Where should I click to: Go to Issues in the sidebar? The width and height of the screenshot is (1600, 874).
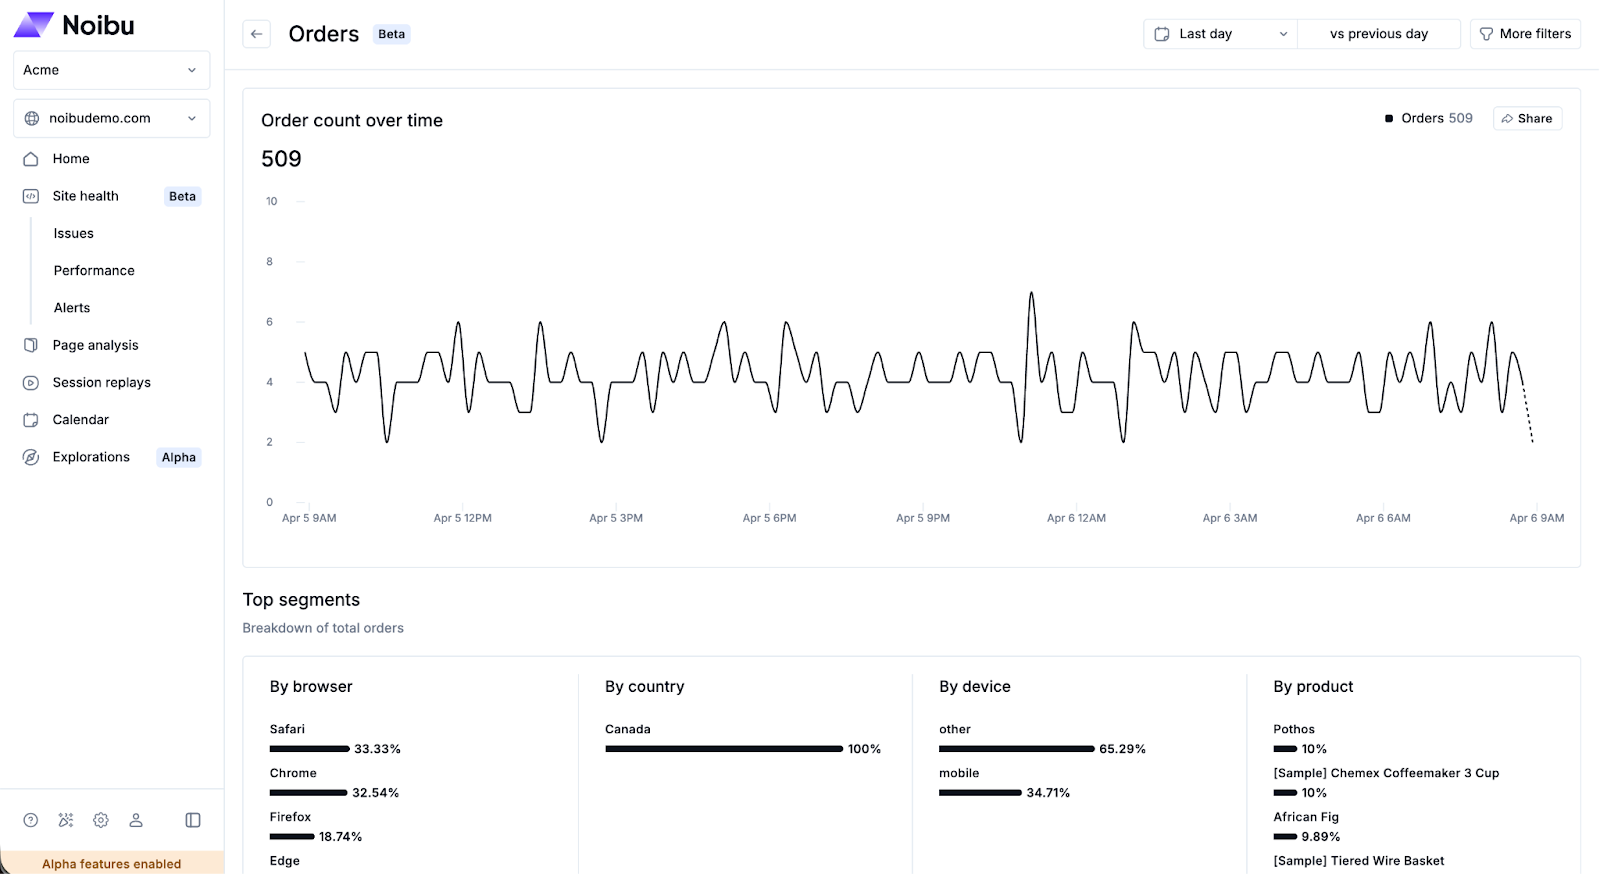click(74, 233)
